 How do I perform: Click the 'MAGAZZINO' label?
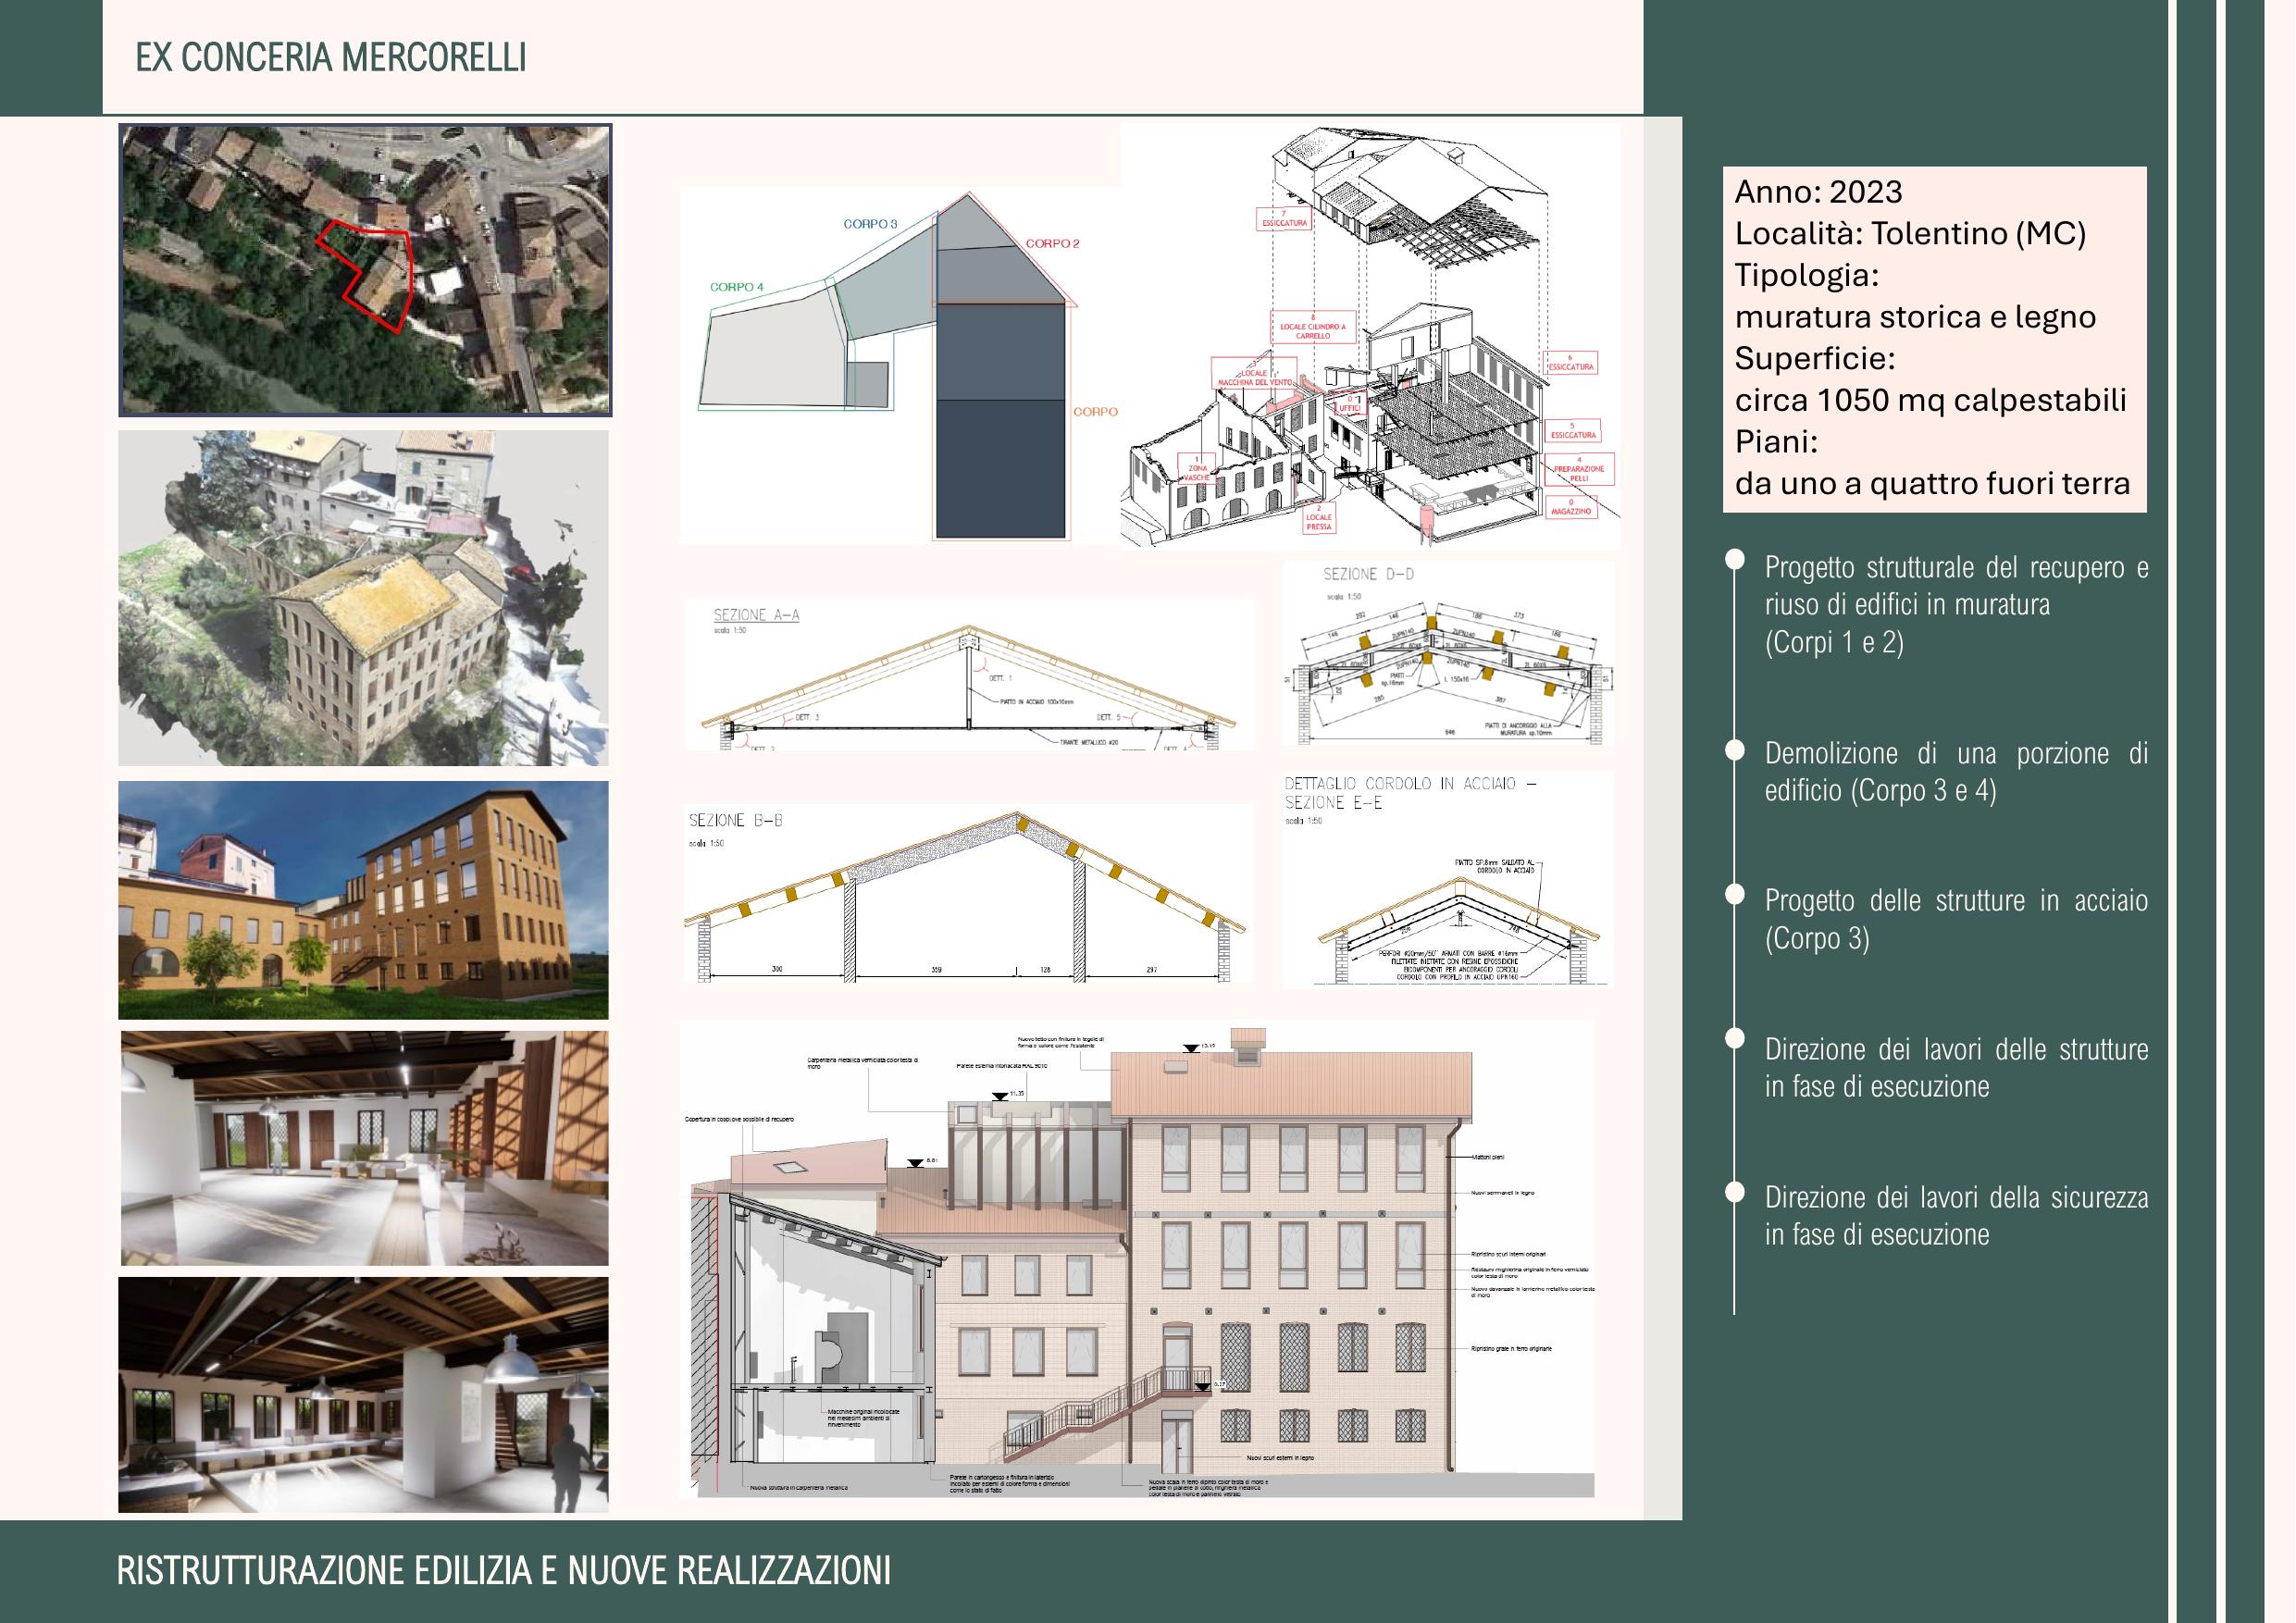pyautogui.click(x=1570, y=507)
